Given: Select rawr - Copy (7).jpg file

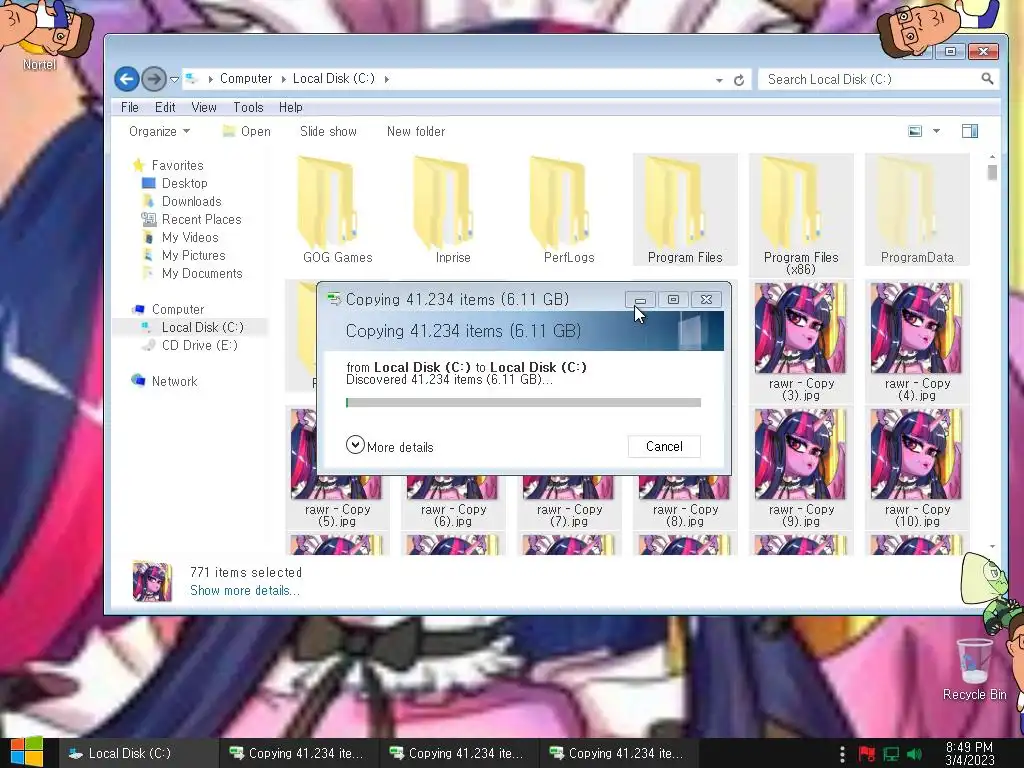Looking at the screenshot, I should click(569, 502).
